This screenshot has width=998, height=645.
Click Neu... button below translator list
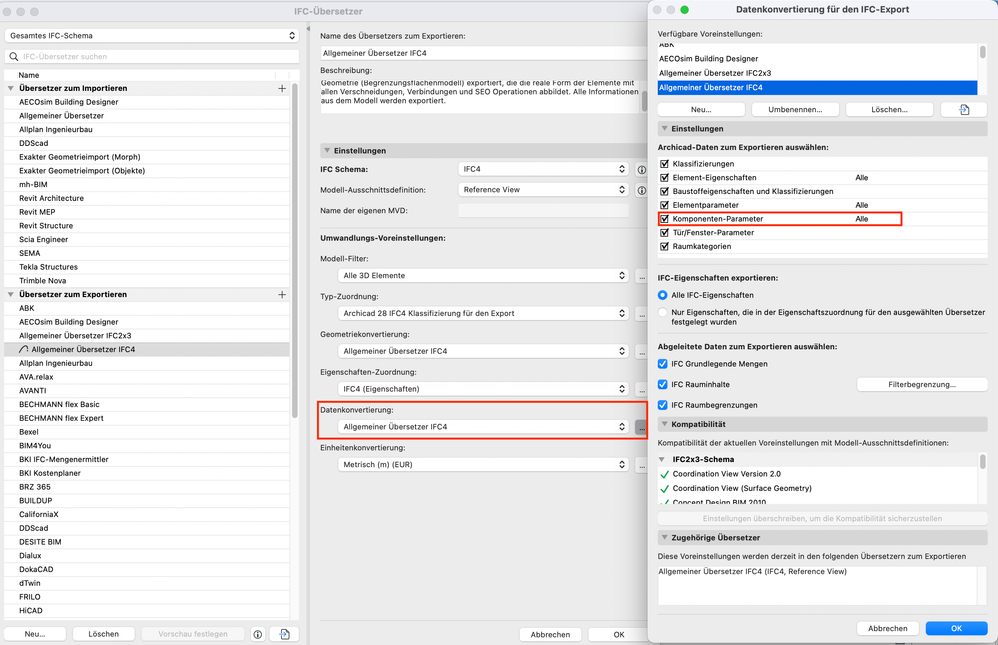[x=35, y=634]
